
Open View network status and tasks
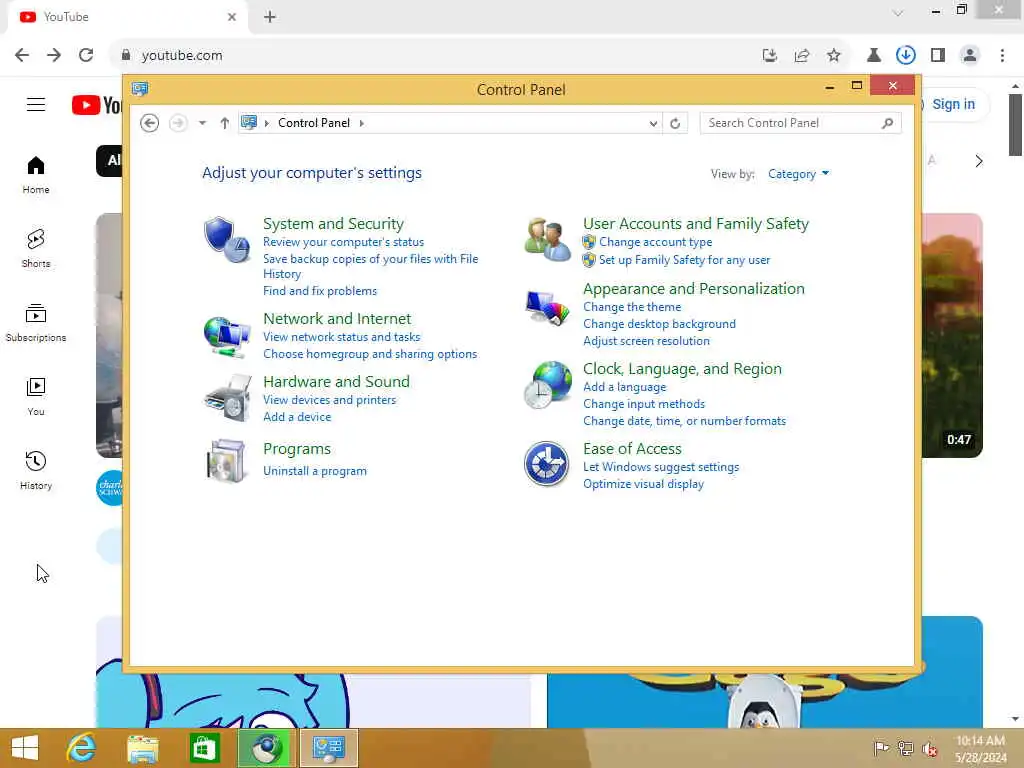click(342, 337)
